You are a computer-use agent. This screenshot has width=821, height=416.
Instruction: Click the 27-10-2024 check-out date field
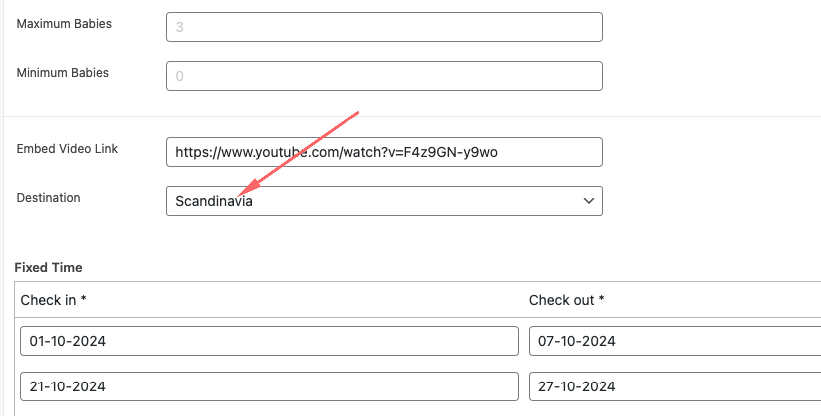point(675,387)
